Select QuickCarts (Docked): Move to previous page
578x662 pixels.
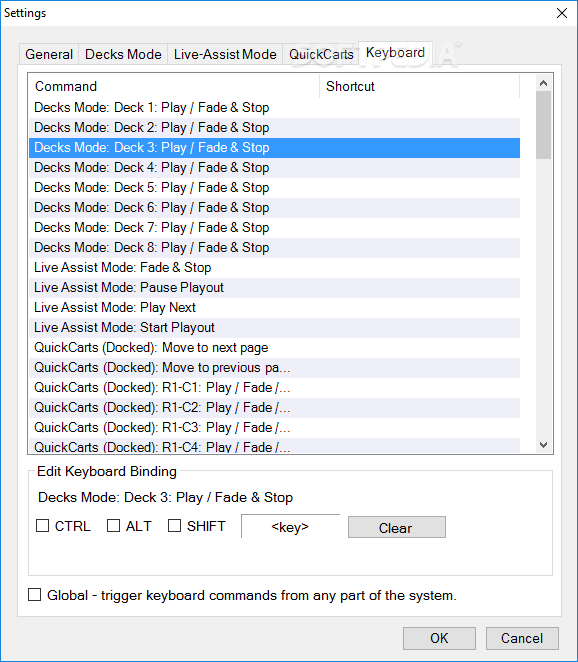pyautogui.click(x=274, y=368)
